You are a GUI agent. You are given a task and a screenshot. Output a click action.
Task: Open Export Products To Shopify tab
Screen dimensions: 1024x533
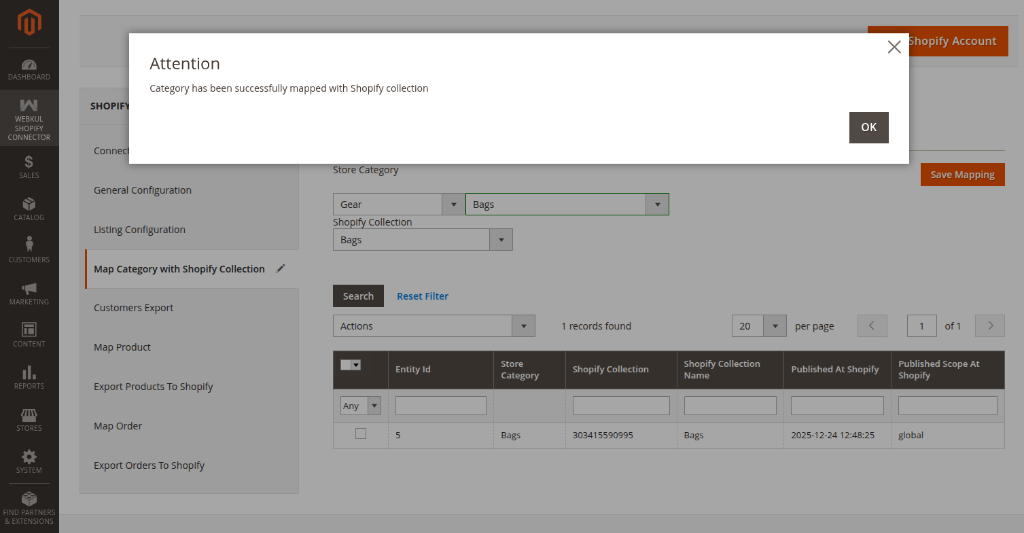click(153, 386)
